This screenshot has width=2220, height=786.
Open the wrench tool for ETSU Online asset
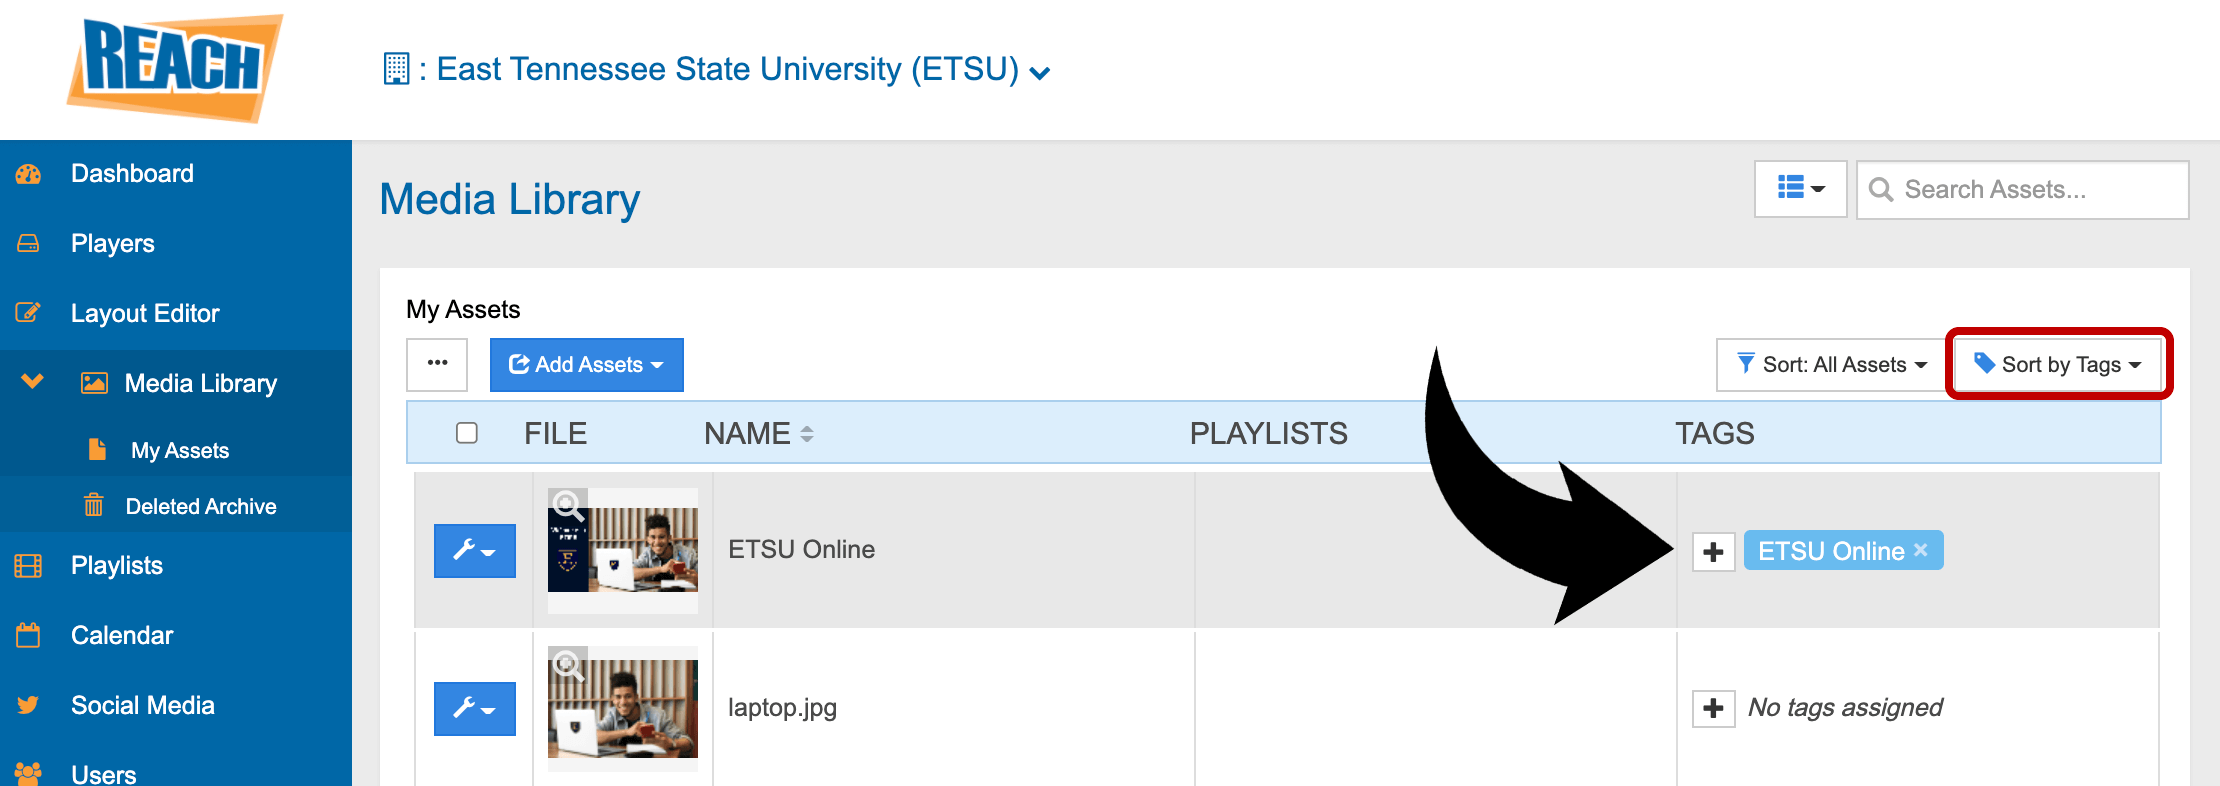[x=475, y=550]
